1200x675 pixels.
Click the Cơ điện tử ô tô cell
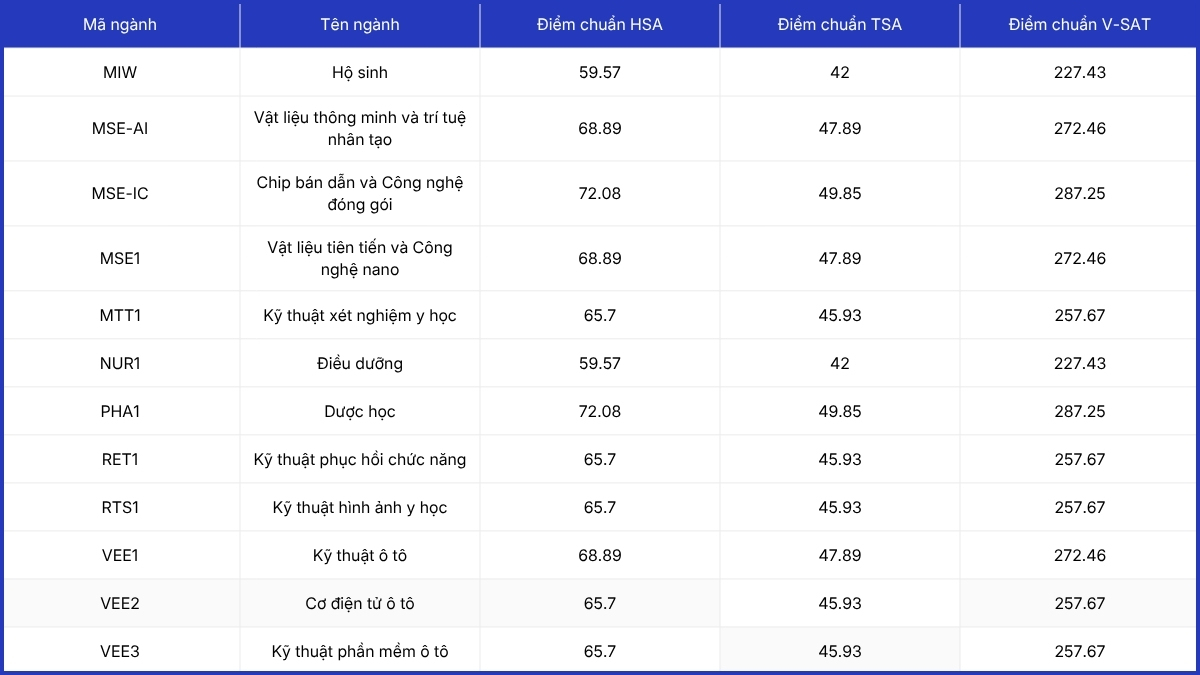pyautogui.click(x=360, y=603)
